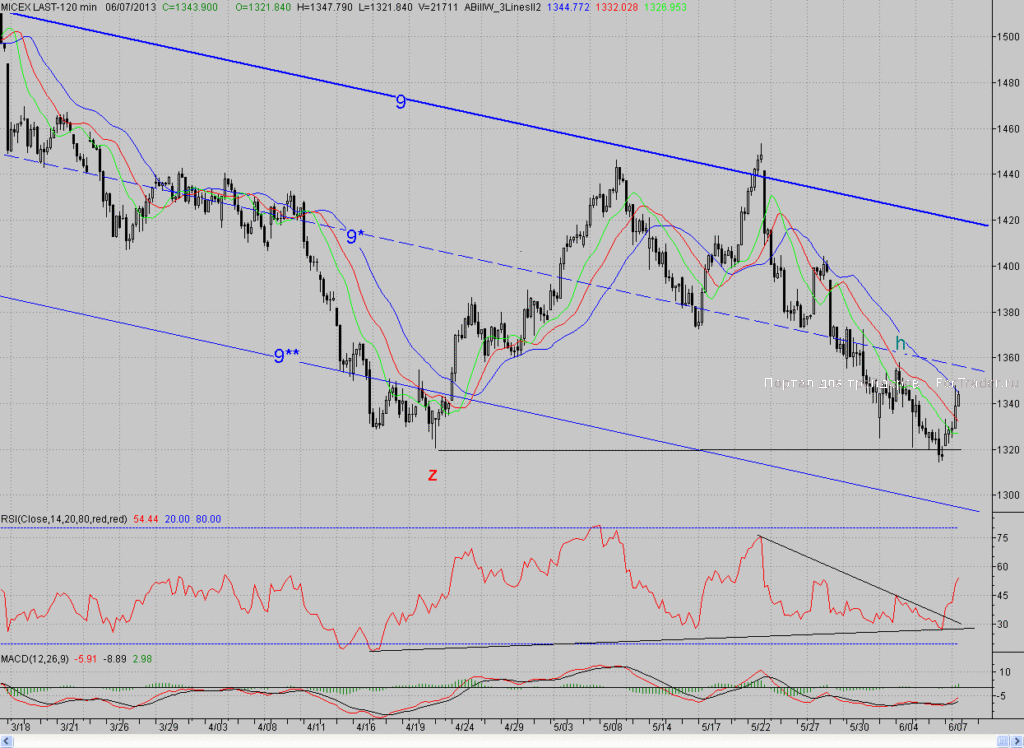This screenshot has width=1024, height=748.
Task: Click the MICEX LAST-120 min chart title
Action: 49,7
